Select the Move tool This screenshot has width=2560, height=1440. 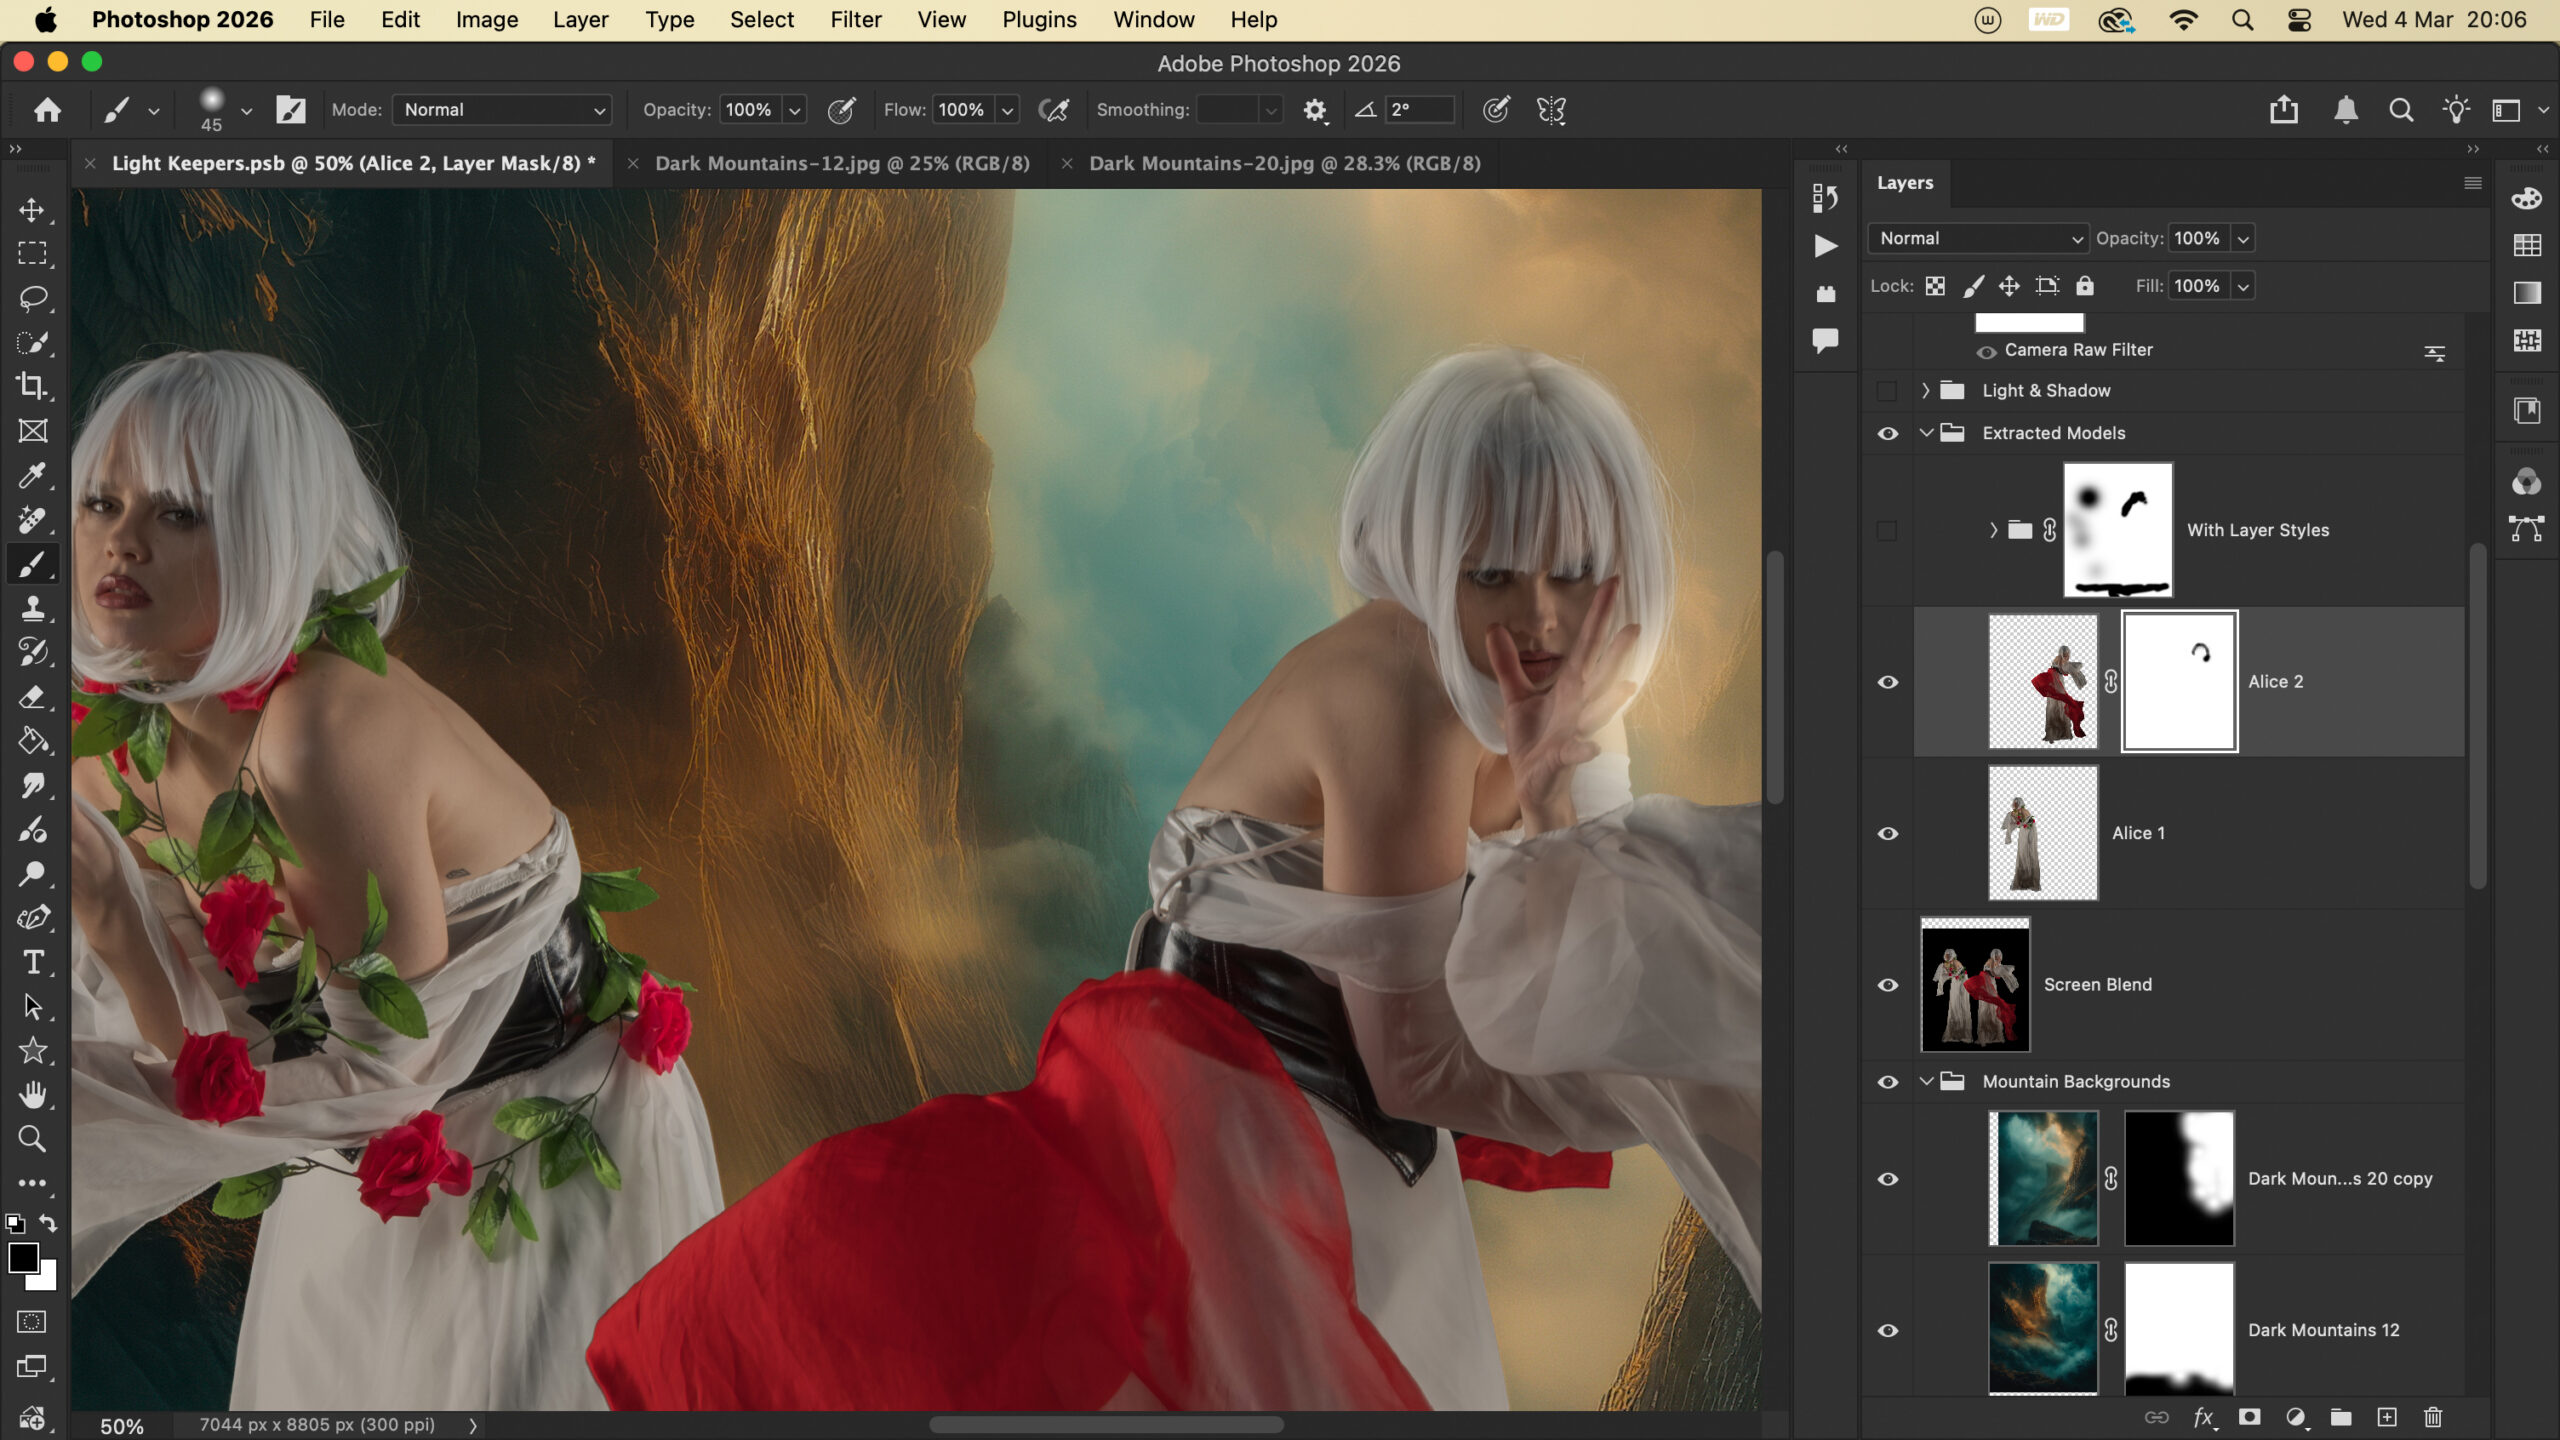click(x=32, y=210)
